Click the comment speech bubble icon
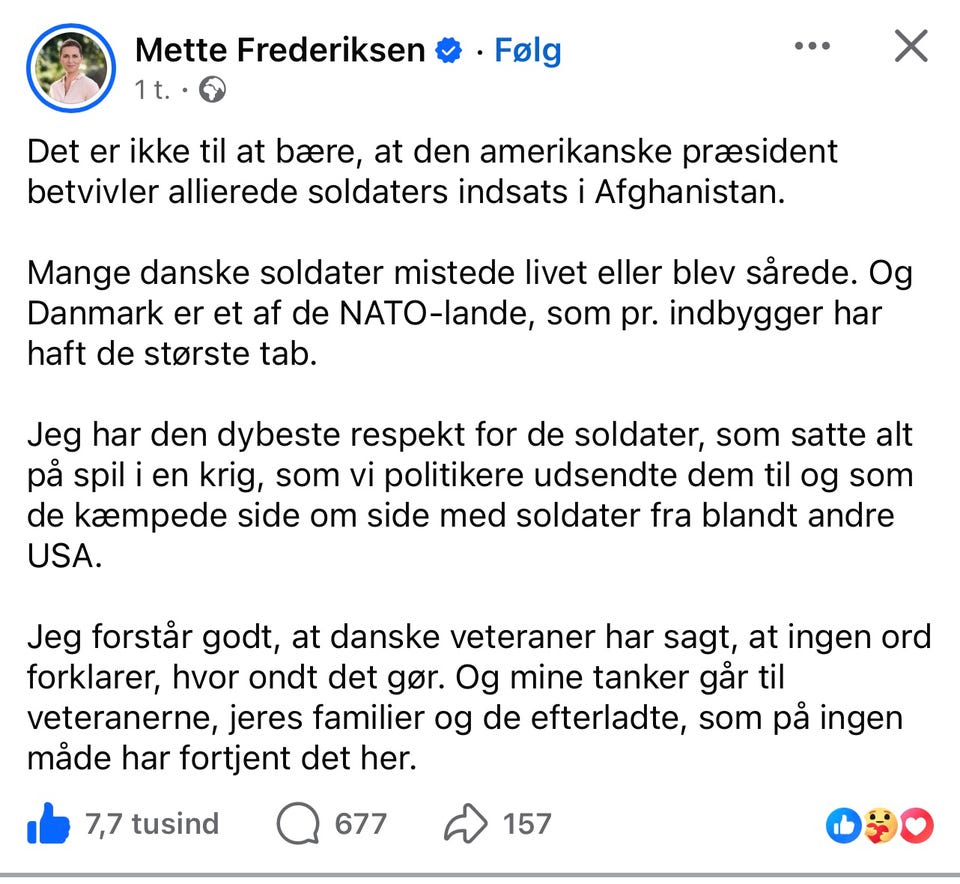The image size is (960, 884). pos(297,824)
